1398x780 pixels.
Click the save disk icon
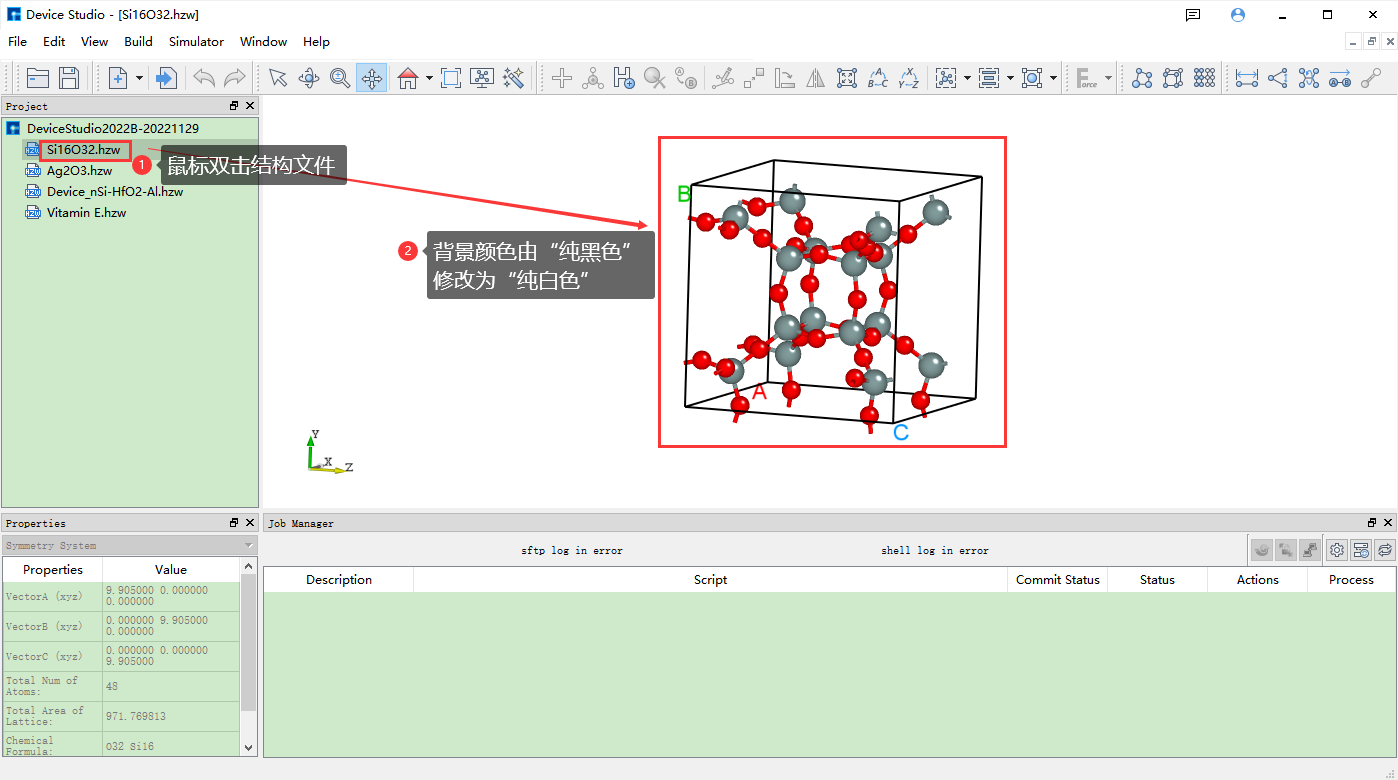pyautogui.click(x=69, y=78)
